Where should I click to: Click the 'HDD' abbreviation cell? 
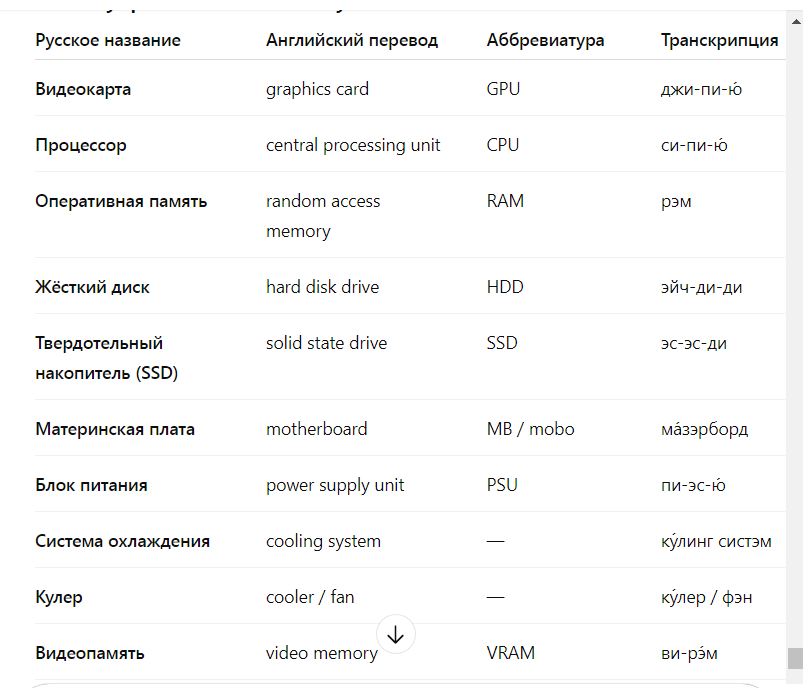click(505, 287)
